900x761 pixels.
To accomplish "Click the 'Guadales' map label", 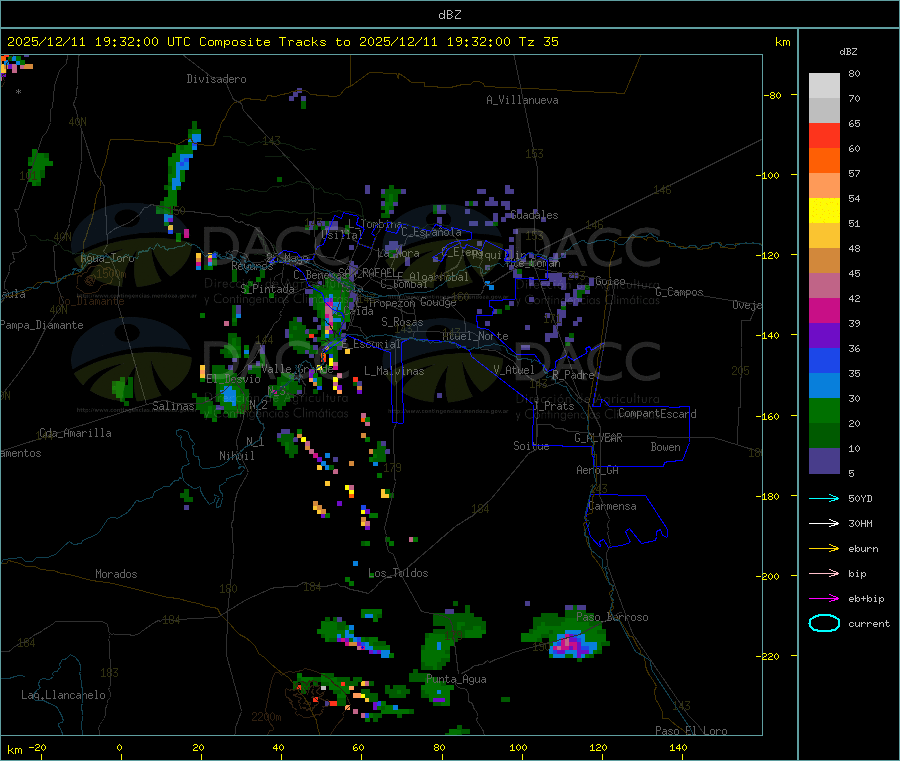I will 534,215.
